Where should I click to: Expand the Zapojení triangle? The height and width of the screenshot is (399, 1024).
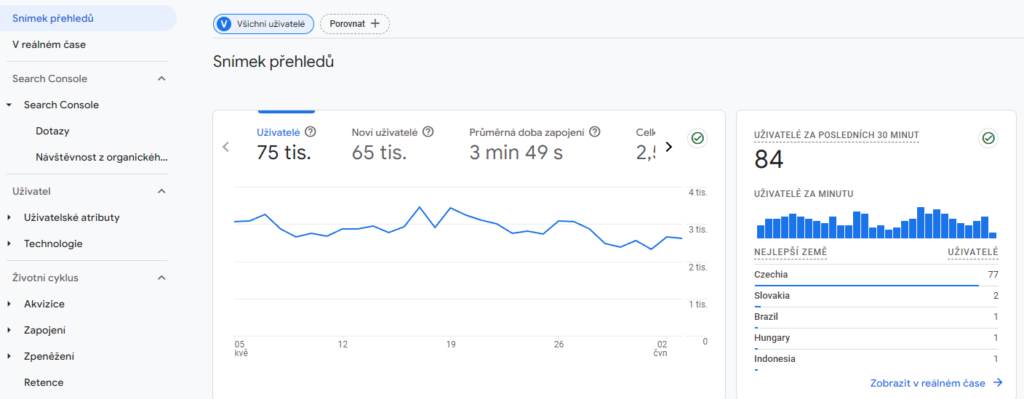pyautogui.click(x=9, y=330)
